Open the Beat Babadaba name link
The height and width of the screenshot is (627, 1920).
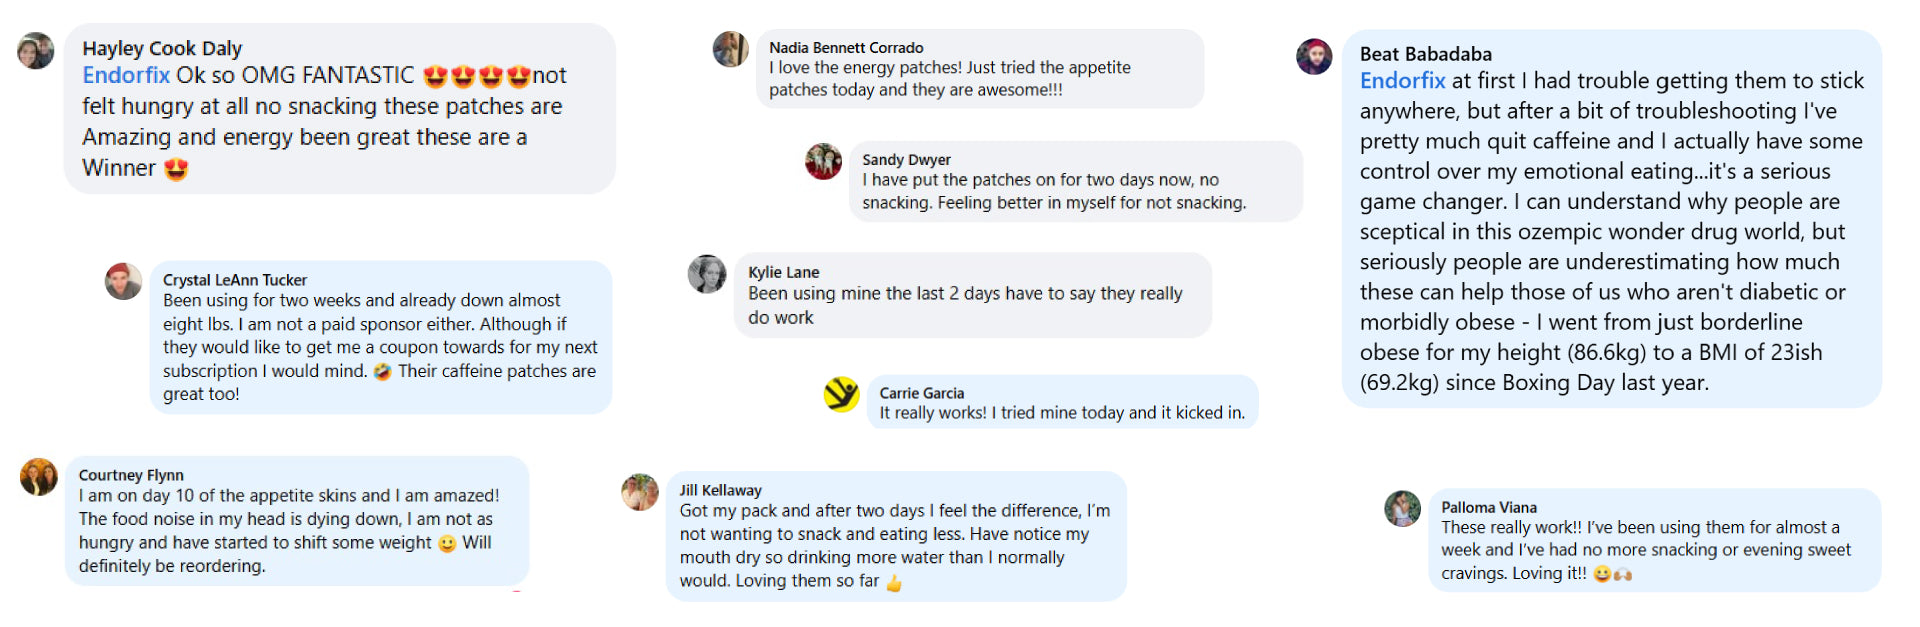[x=1425, y=54]
